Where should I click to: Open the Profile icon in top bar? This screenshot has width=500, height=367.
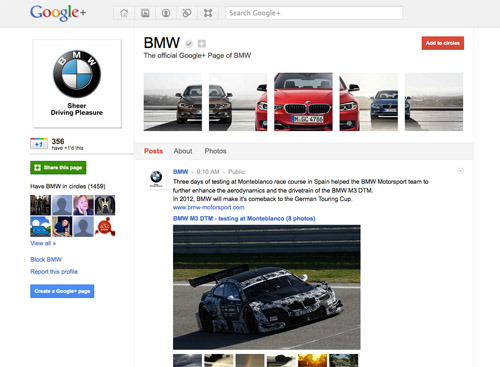point(166,13)
